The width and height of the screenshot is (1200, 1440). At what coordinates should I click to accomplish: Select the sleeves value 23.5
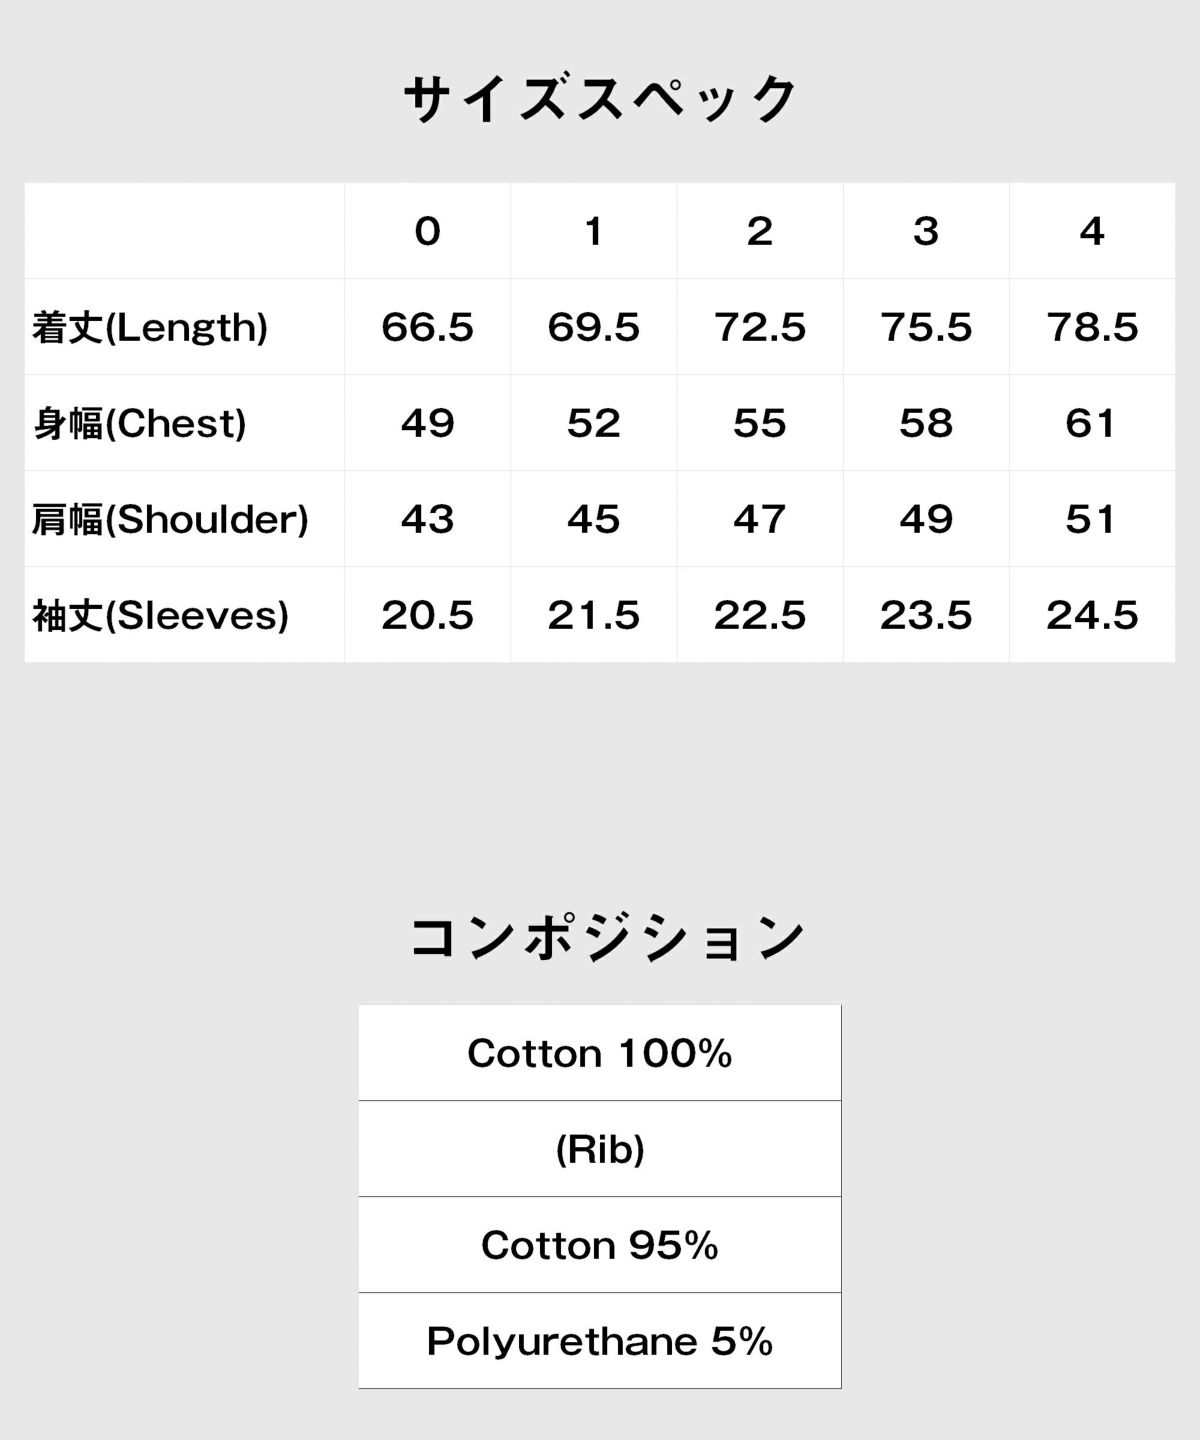(925, 615)
